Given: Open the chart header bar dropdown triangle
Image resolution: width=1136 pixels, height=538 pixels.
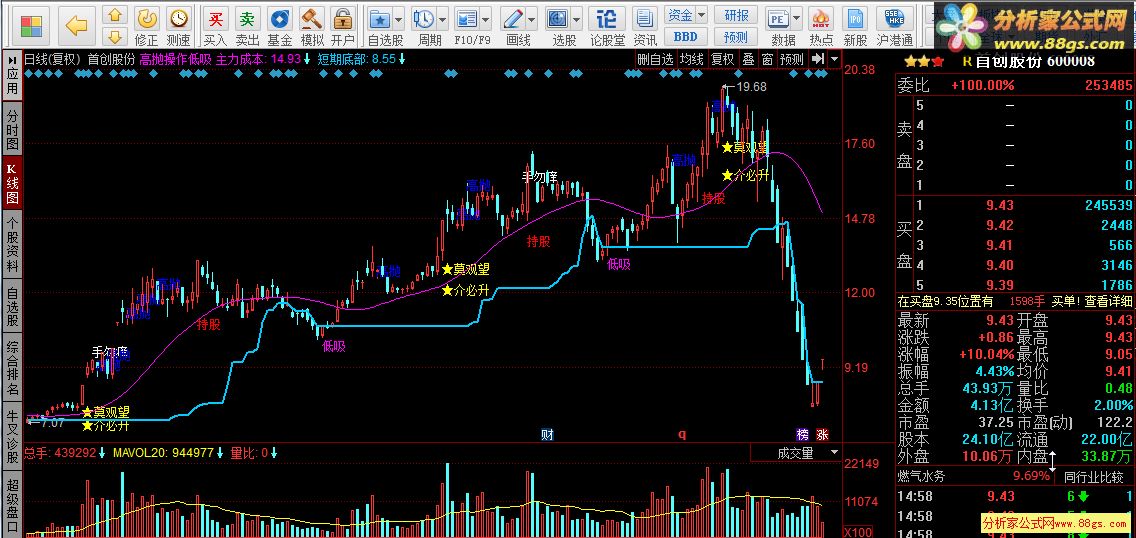Looking at the screenshot, I should 835,59.
